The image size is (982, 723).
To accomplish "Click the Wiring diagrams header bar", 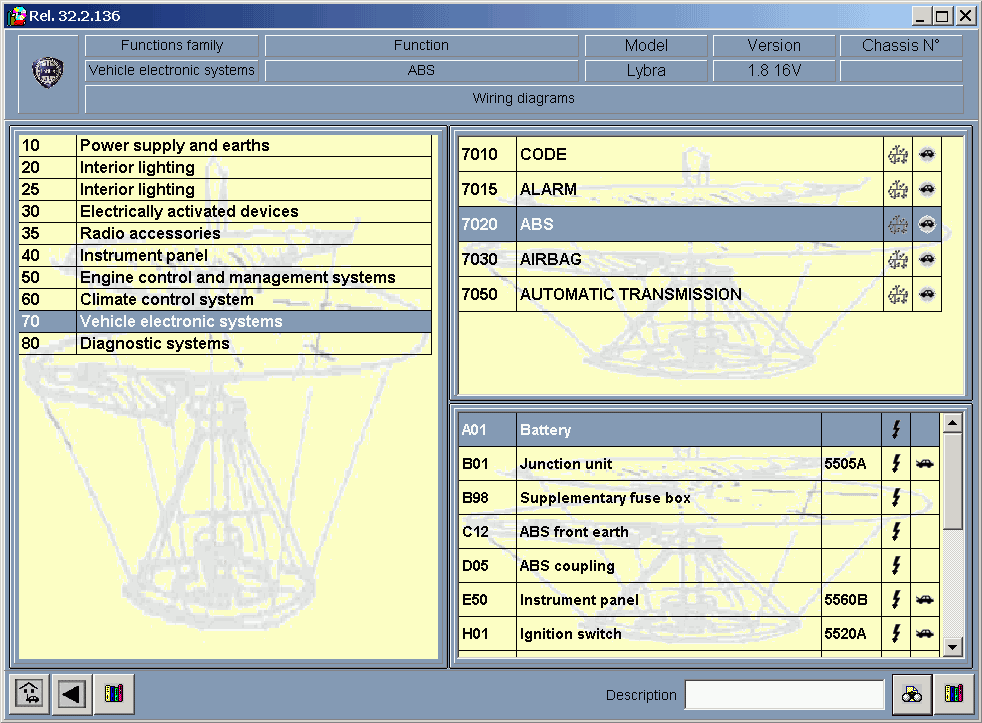I will click(x=524, y=98).
